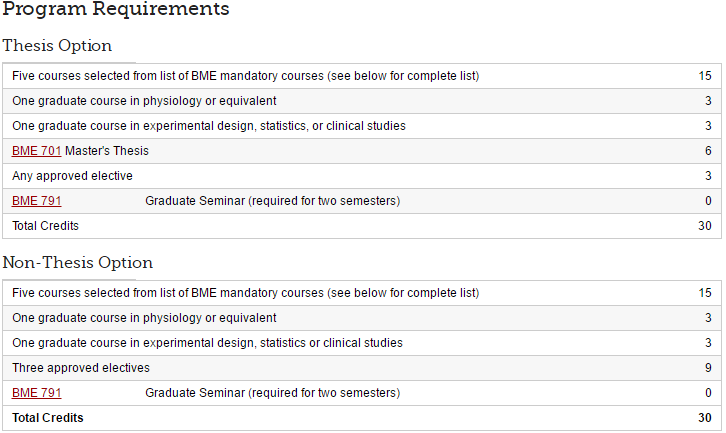This screenshot has height=433, width=726.
Task: Click the Thesis Option heading
Action: click(57, 46)
